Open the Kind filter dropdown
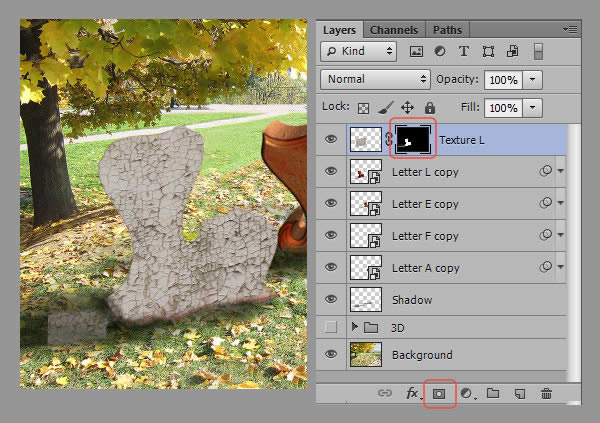 pos(358,50)
